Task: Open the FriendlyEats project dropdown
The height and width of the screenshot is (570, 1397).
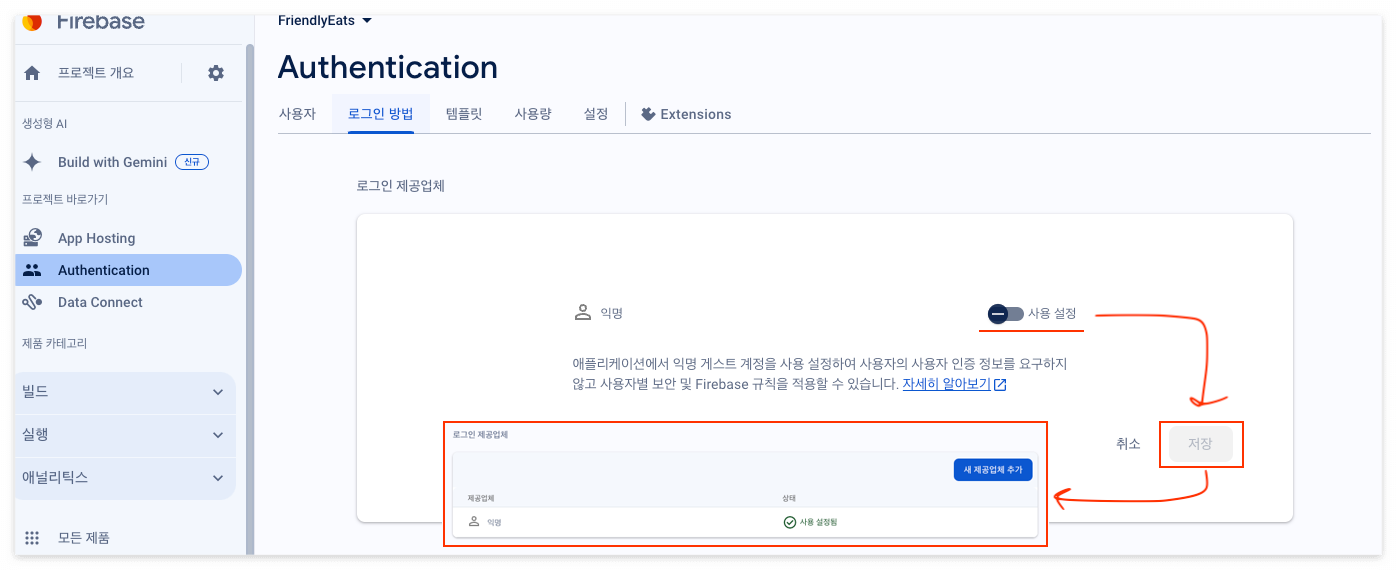Action: tap(325, 20)
